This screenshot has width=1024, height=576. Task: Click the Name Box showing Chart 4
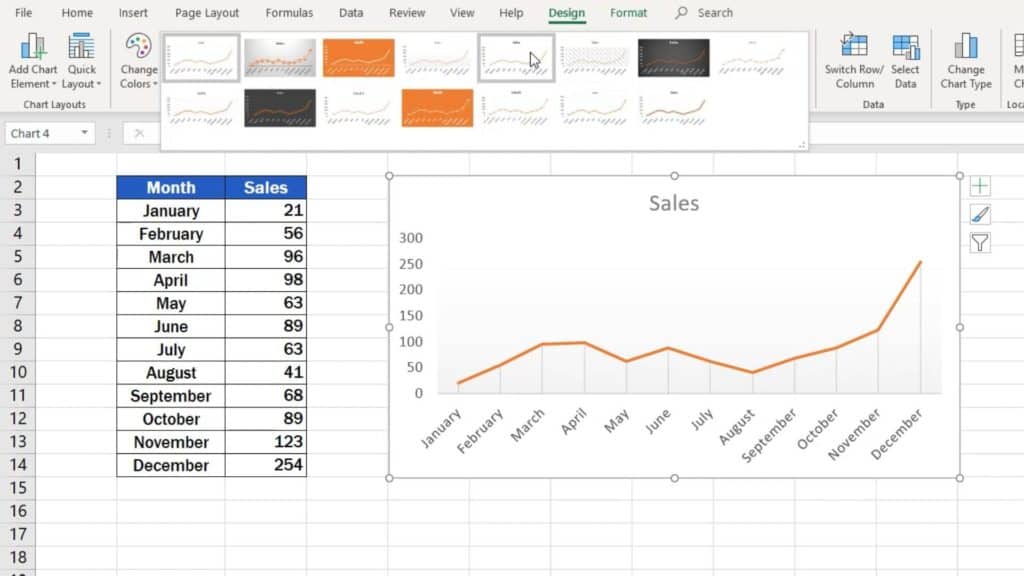(42, 133)
